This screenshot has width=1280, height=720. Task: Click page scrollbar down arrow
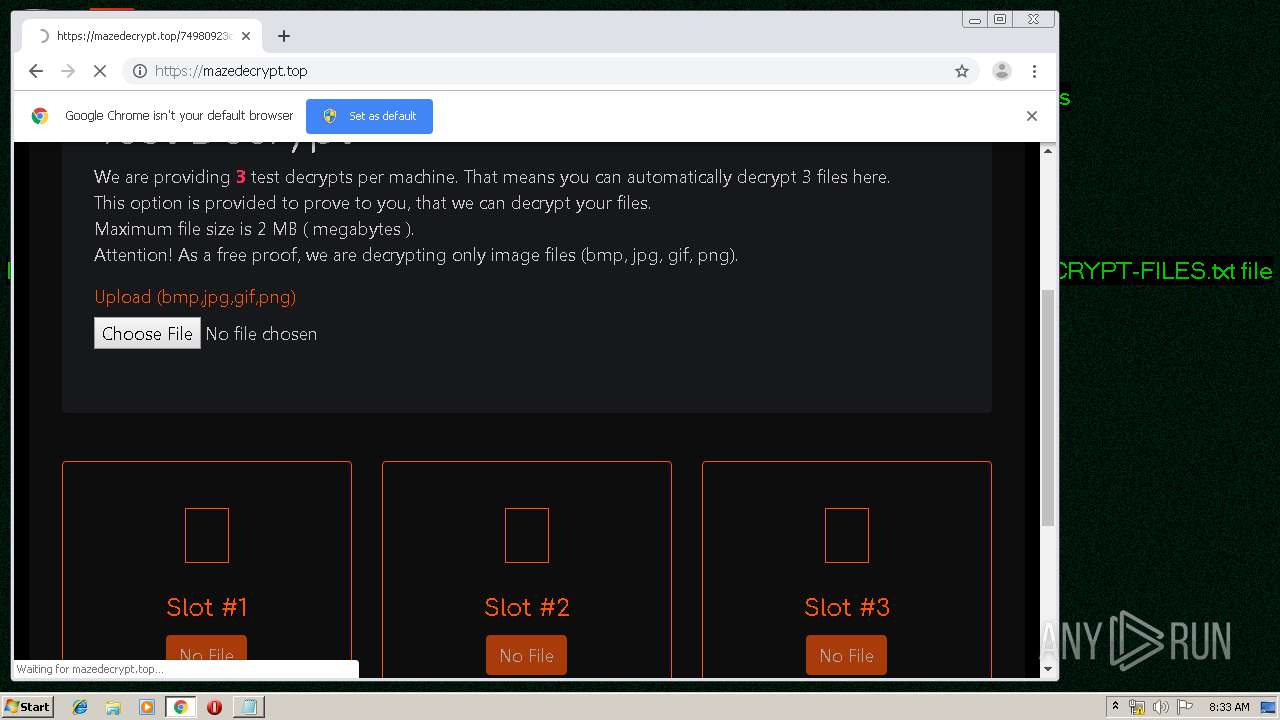(1048, 669)
